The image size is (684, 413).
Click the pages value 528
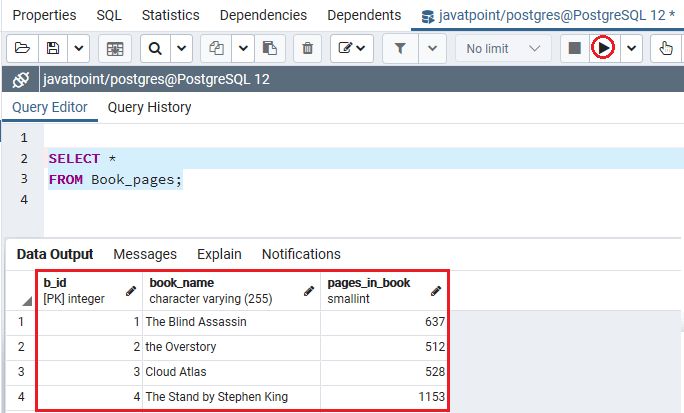point(384,372)
